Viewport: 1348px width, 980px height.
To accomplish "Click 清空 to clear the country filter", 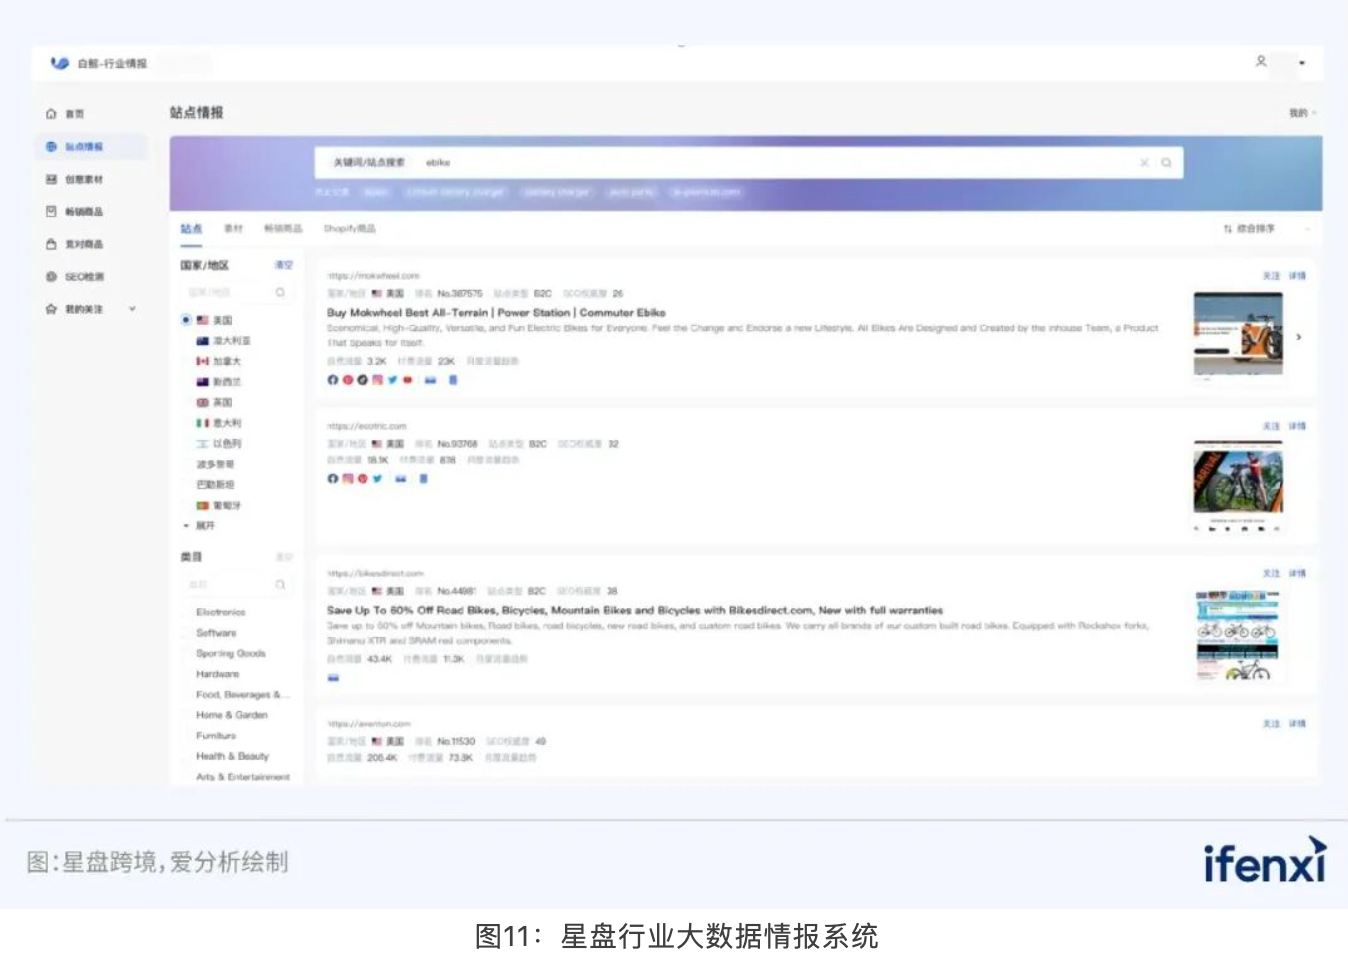I will [x=284, y=265].
